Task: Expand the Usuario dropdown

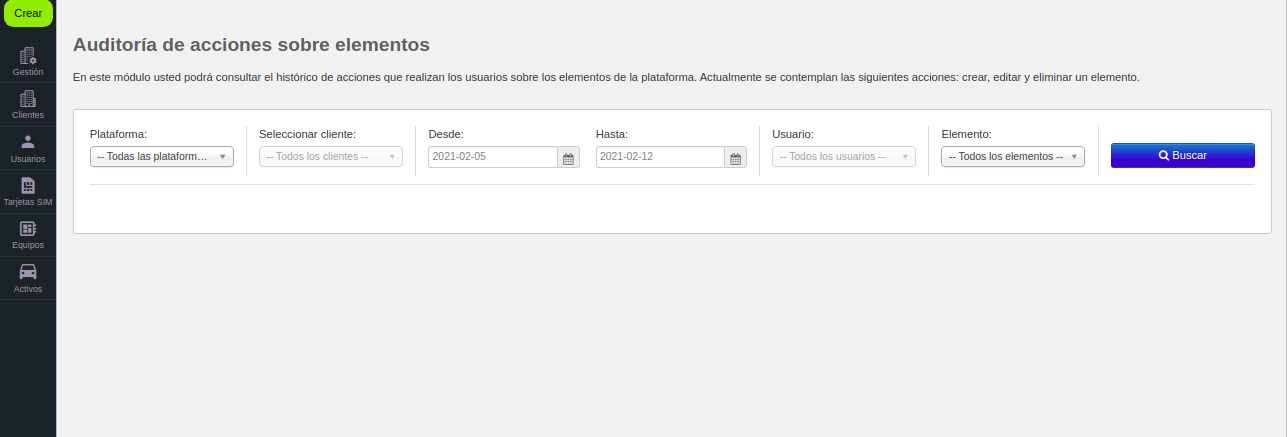Action: pyautogui.click(x=844, y=157)
